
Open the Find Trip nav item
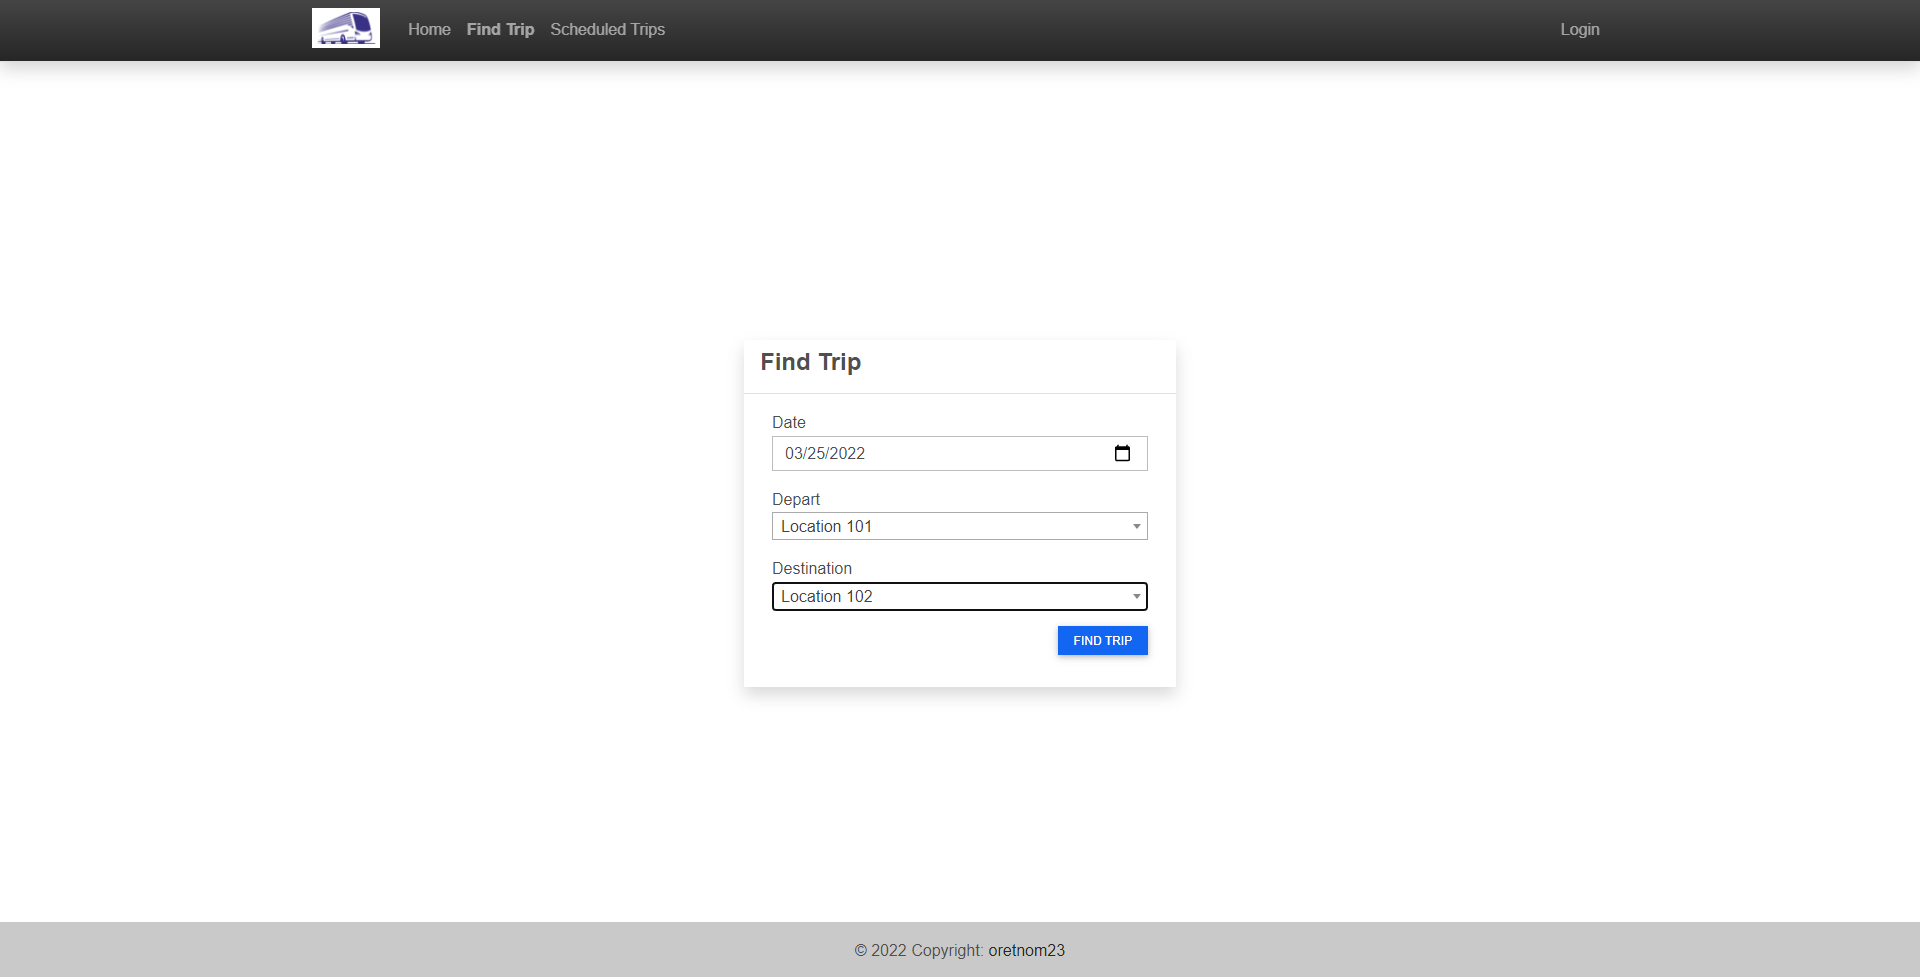click(500, 30)
